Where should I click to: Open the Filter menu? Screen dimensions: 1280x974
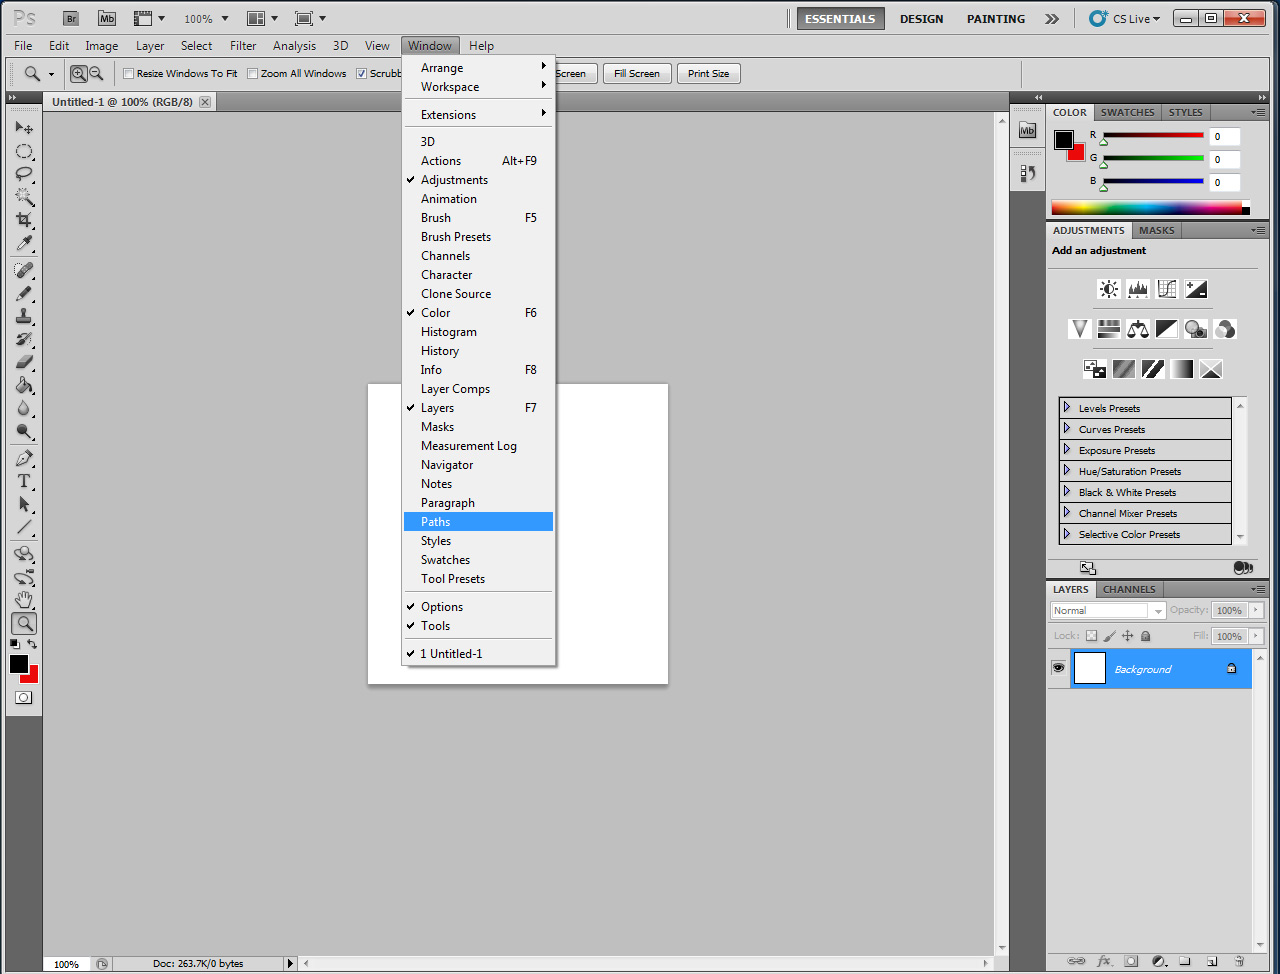243,46
